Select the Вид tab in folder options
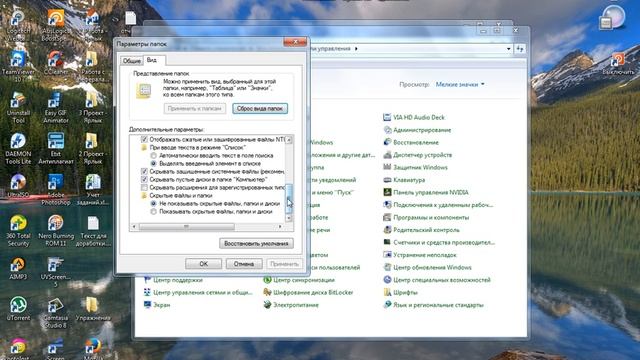This screenshot has height=360, width=640. 151,60
